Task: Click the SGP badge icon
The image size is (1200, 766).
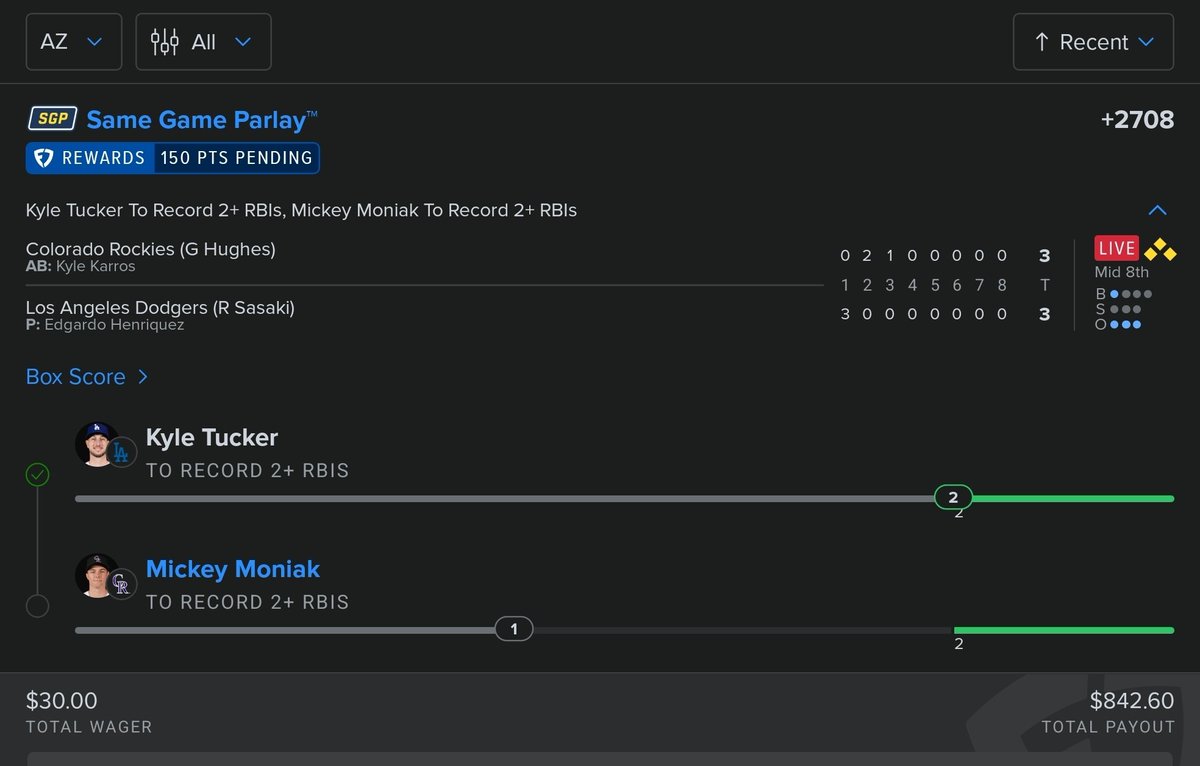Action: pos(51,119)
